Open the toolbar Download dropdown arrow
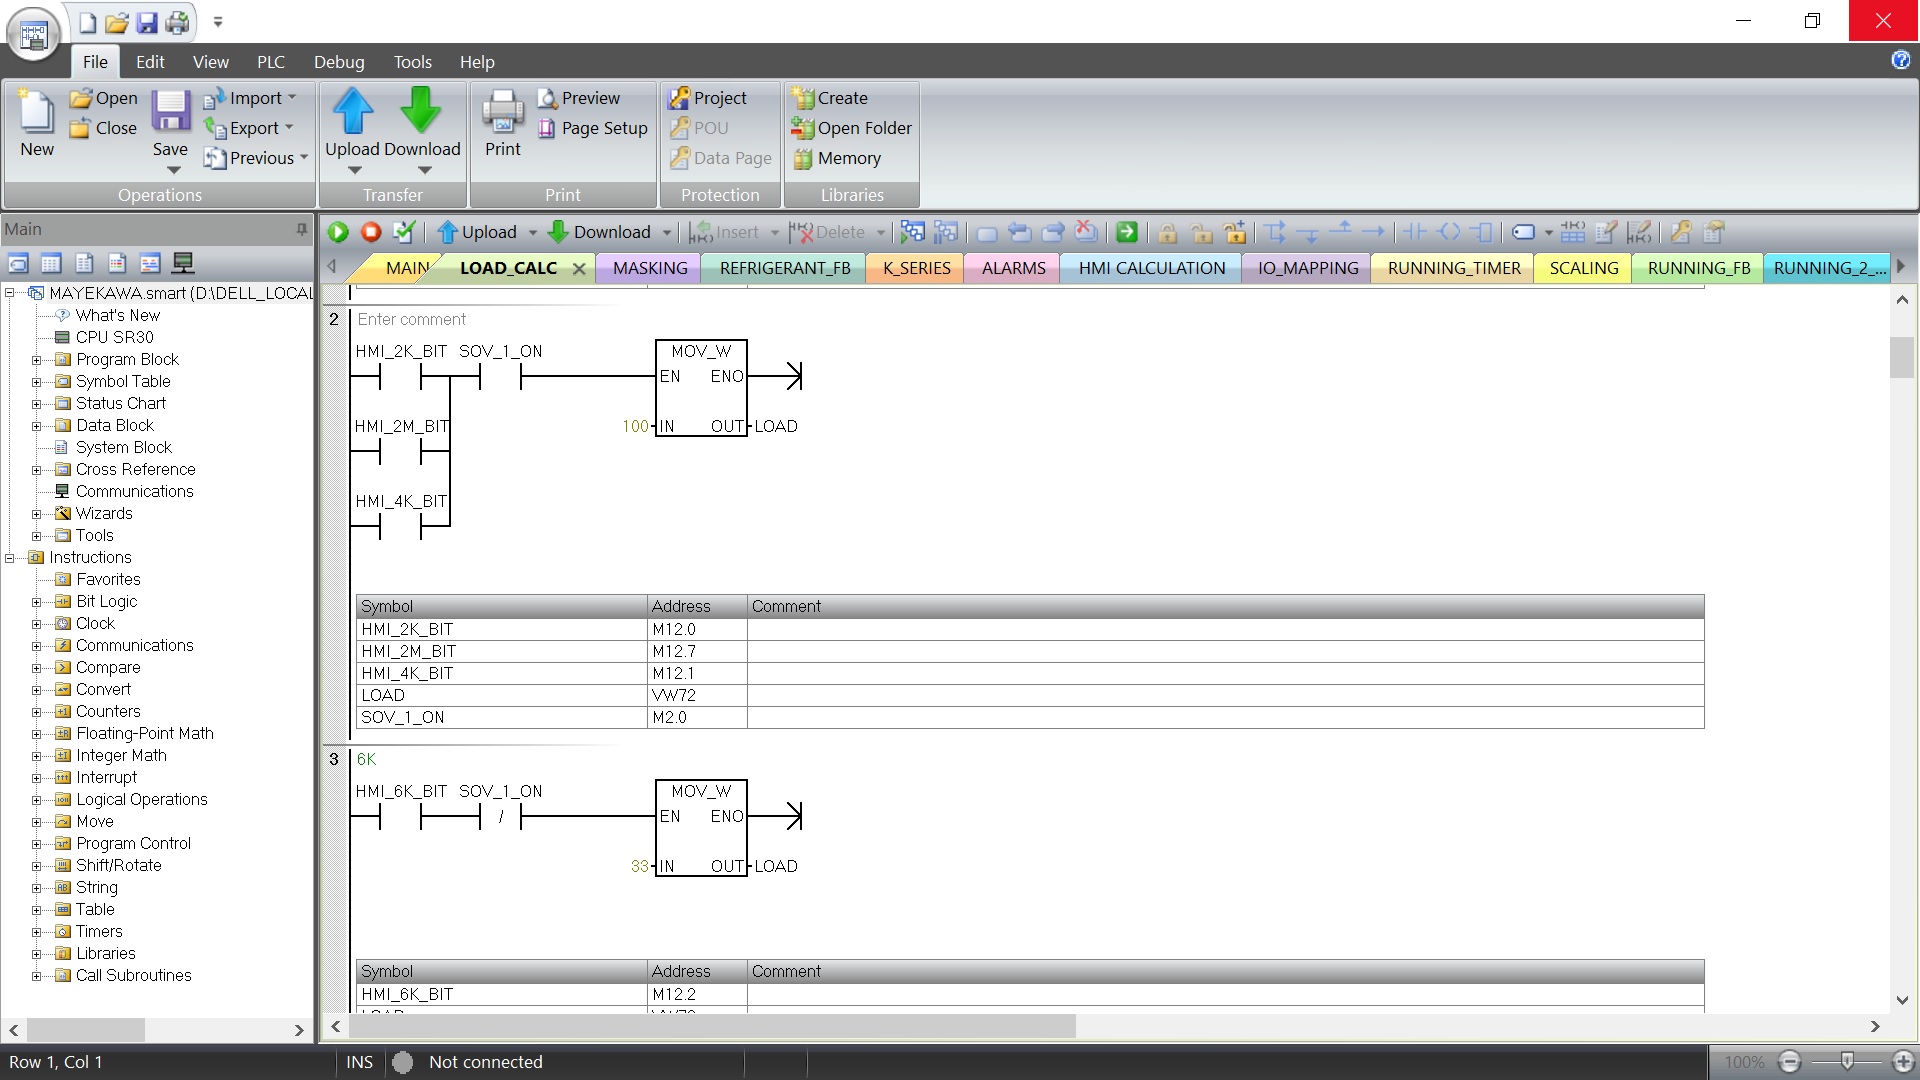The width and height of the screenshot is (1920, 1080). click(667, 232)
